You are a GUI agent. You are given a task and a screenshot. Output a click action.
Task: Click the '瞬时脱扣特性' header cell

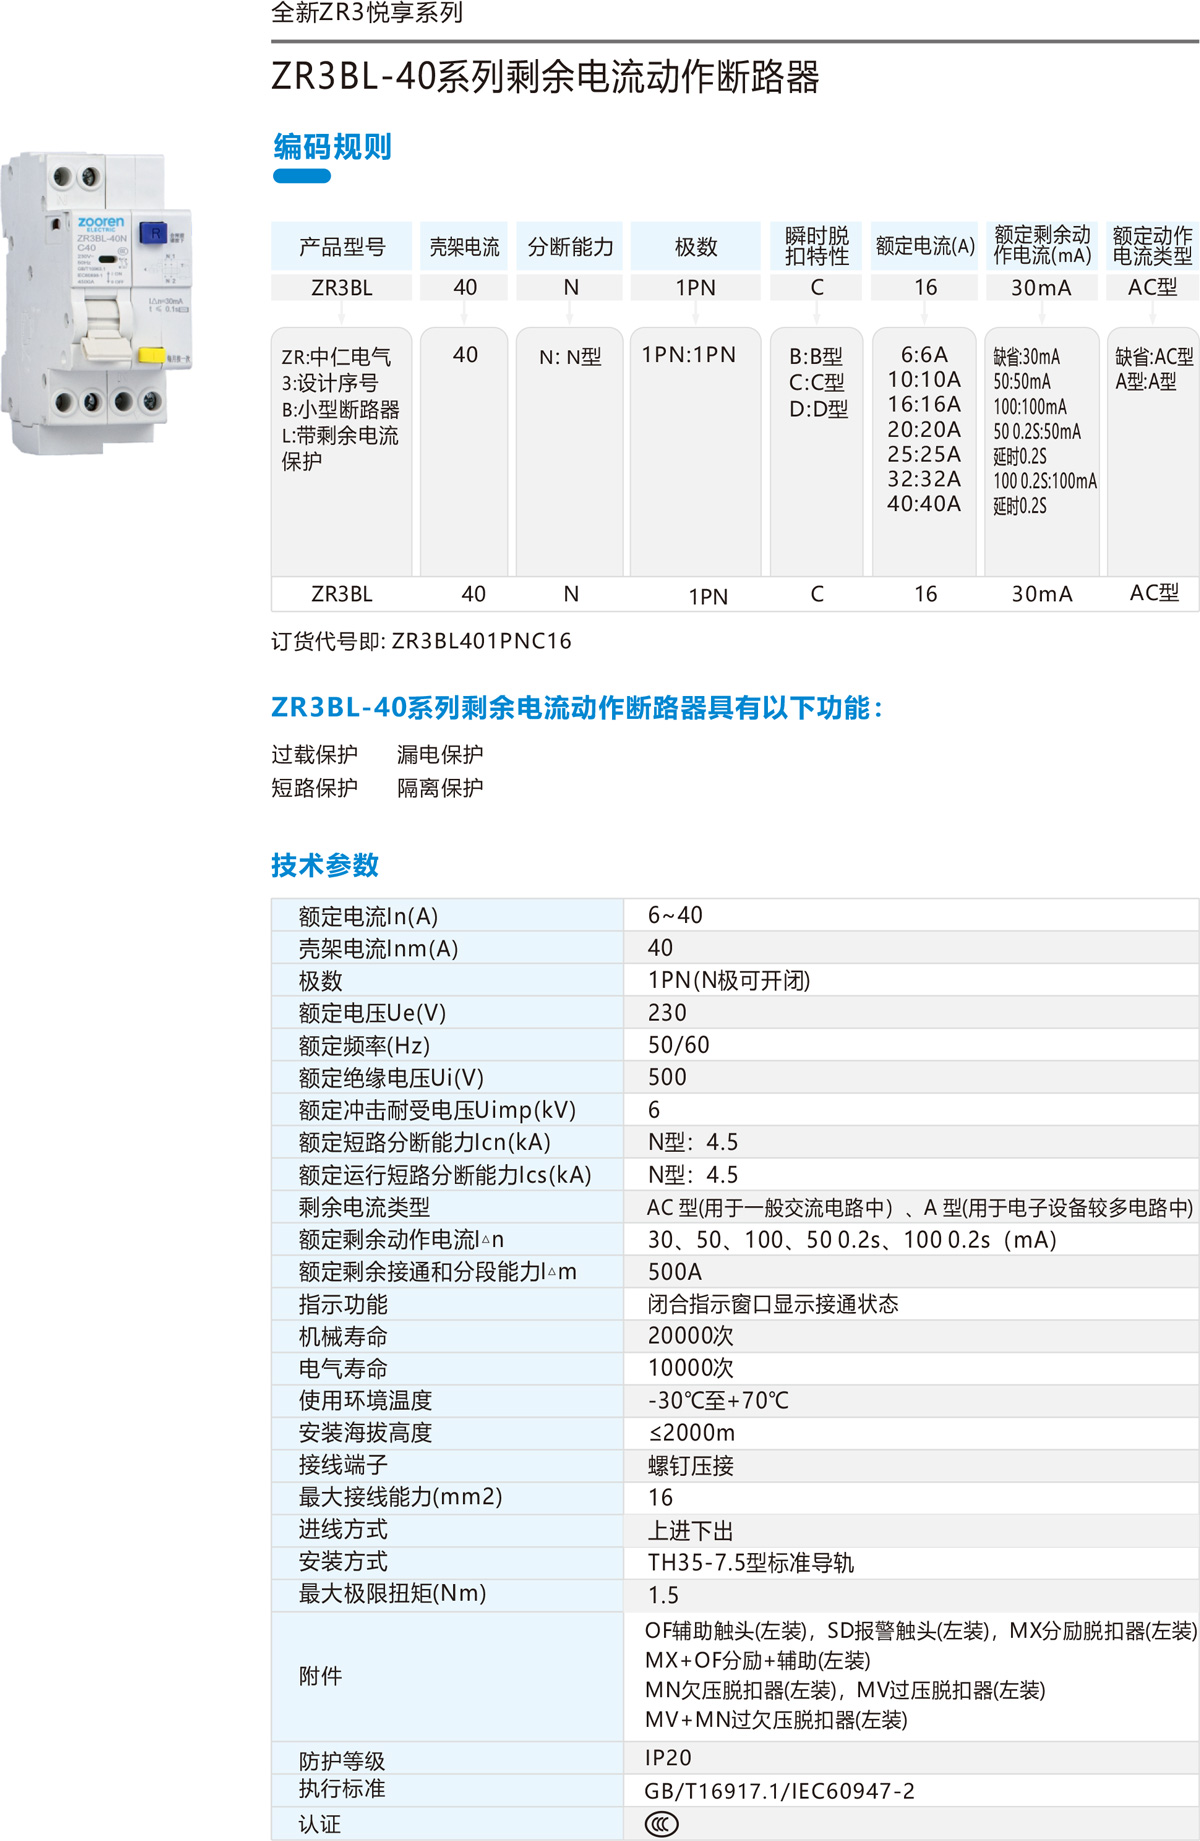point(816,246)
